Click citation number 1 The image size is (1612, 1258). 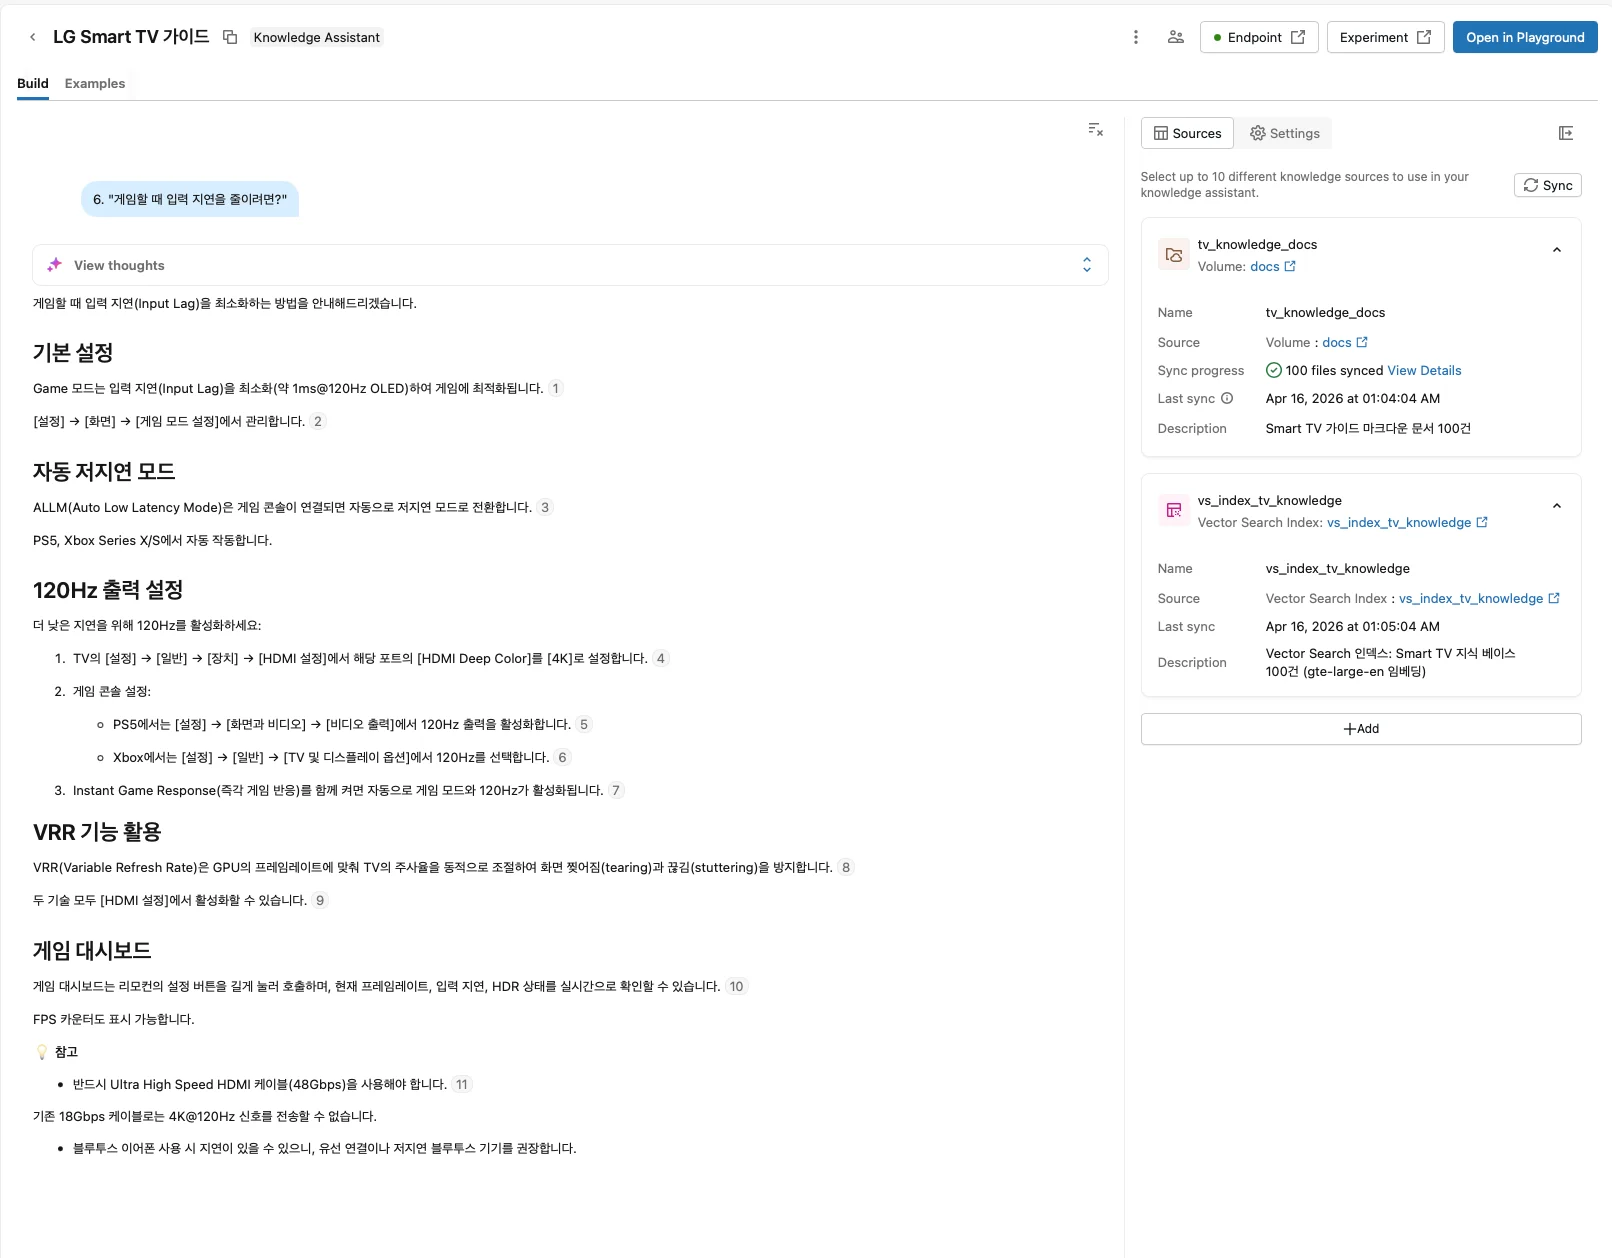(556, 388)
